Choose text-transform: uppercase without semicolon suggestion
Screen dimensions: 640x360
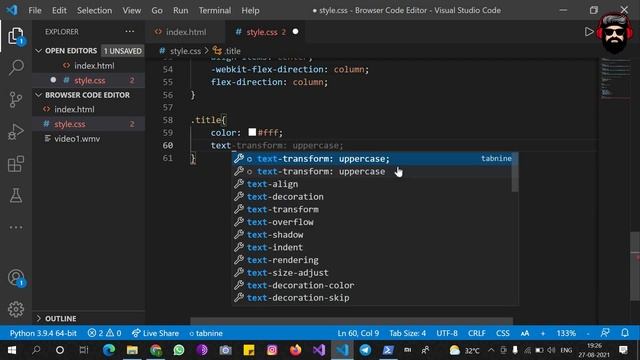(x=372, y=171)
